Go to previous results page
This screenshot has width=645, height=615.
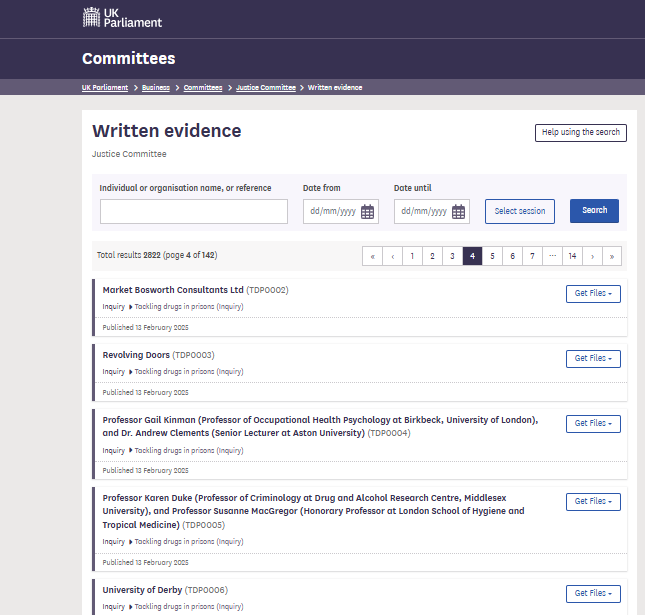point(392,256)
